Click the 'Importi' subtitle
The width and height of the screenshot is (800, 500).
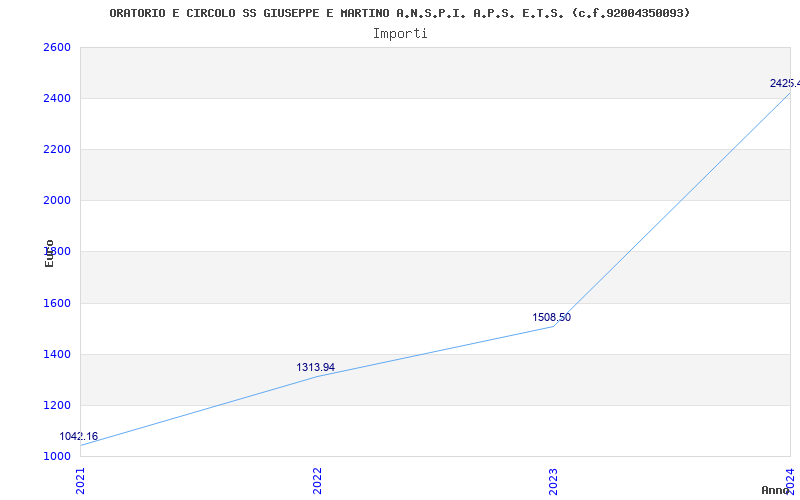(x=400, y=34)
